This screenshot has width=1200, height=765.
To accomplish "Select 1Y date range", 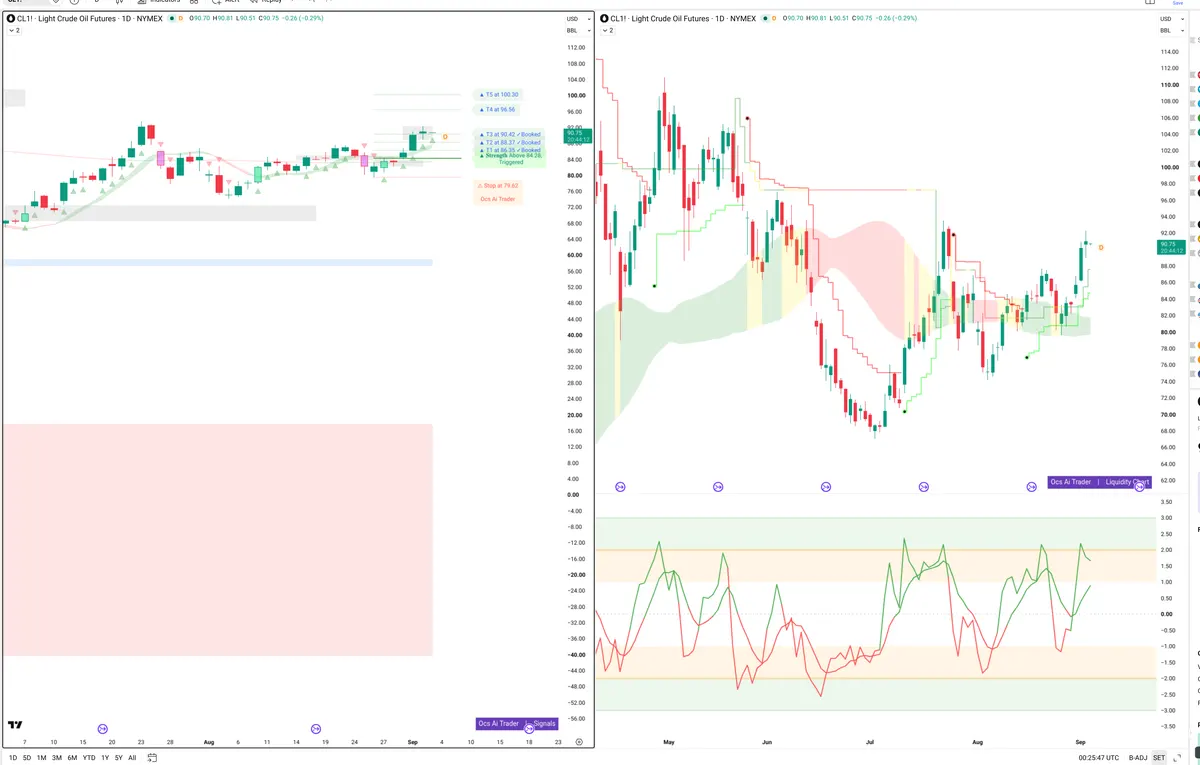I will tap(105, 758).
